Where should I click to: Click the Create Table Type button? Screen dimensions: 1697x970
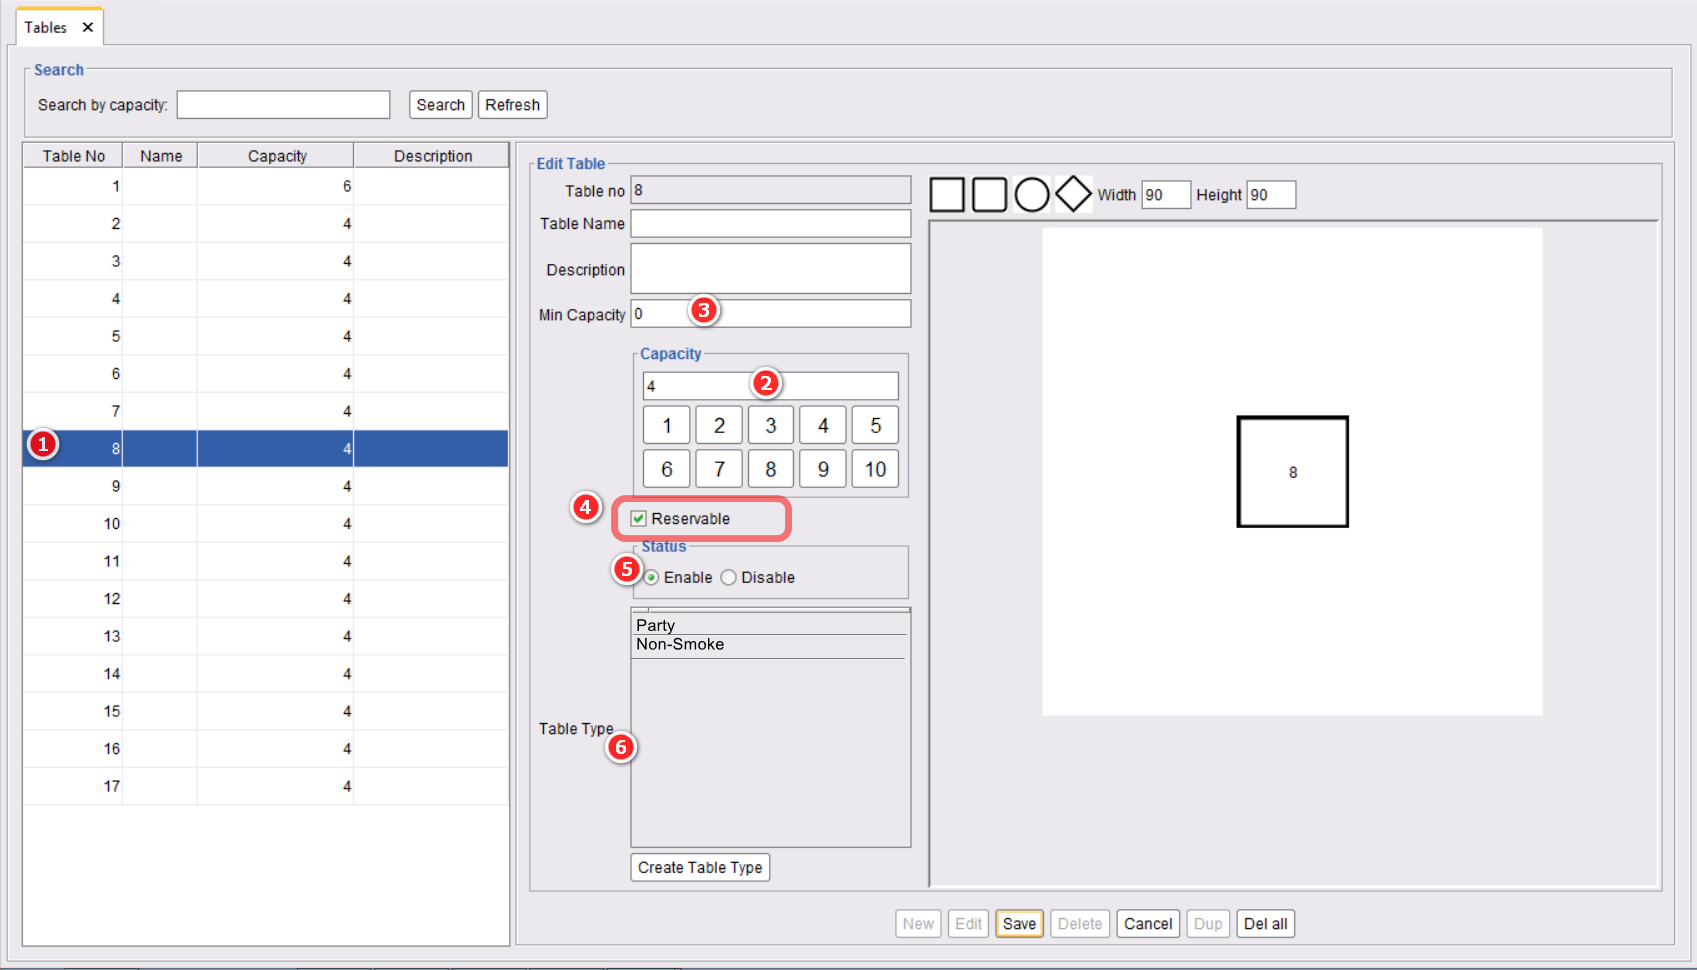(700, 867)
